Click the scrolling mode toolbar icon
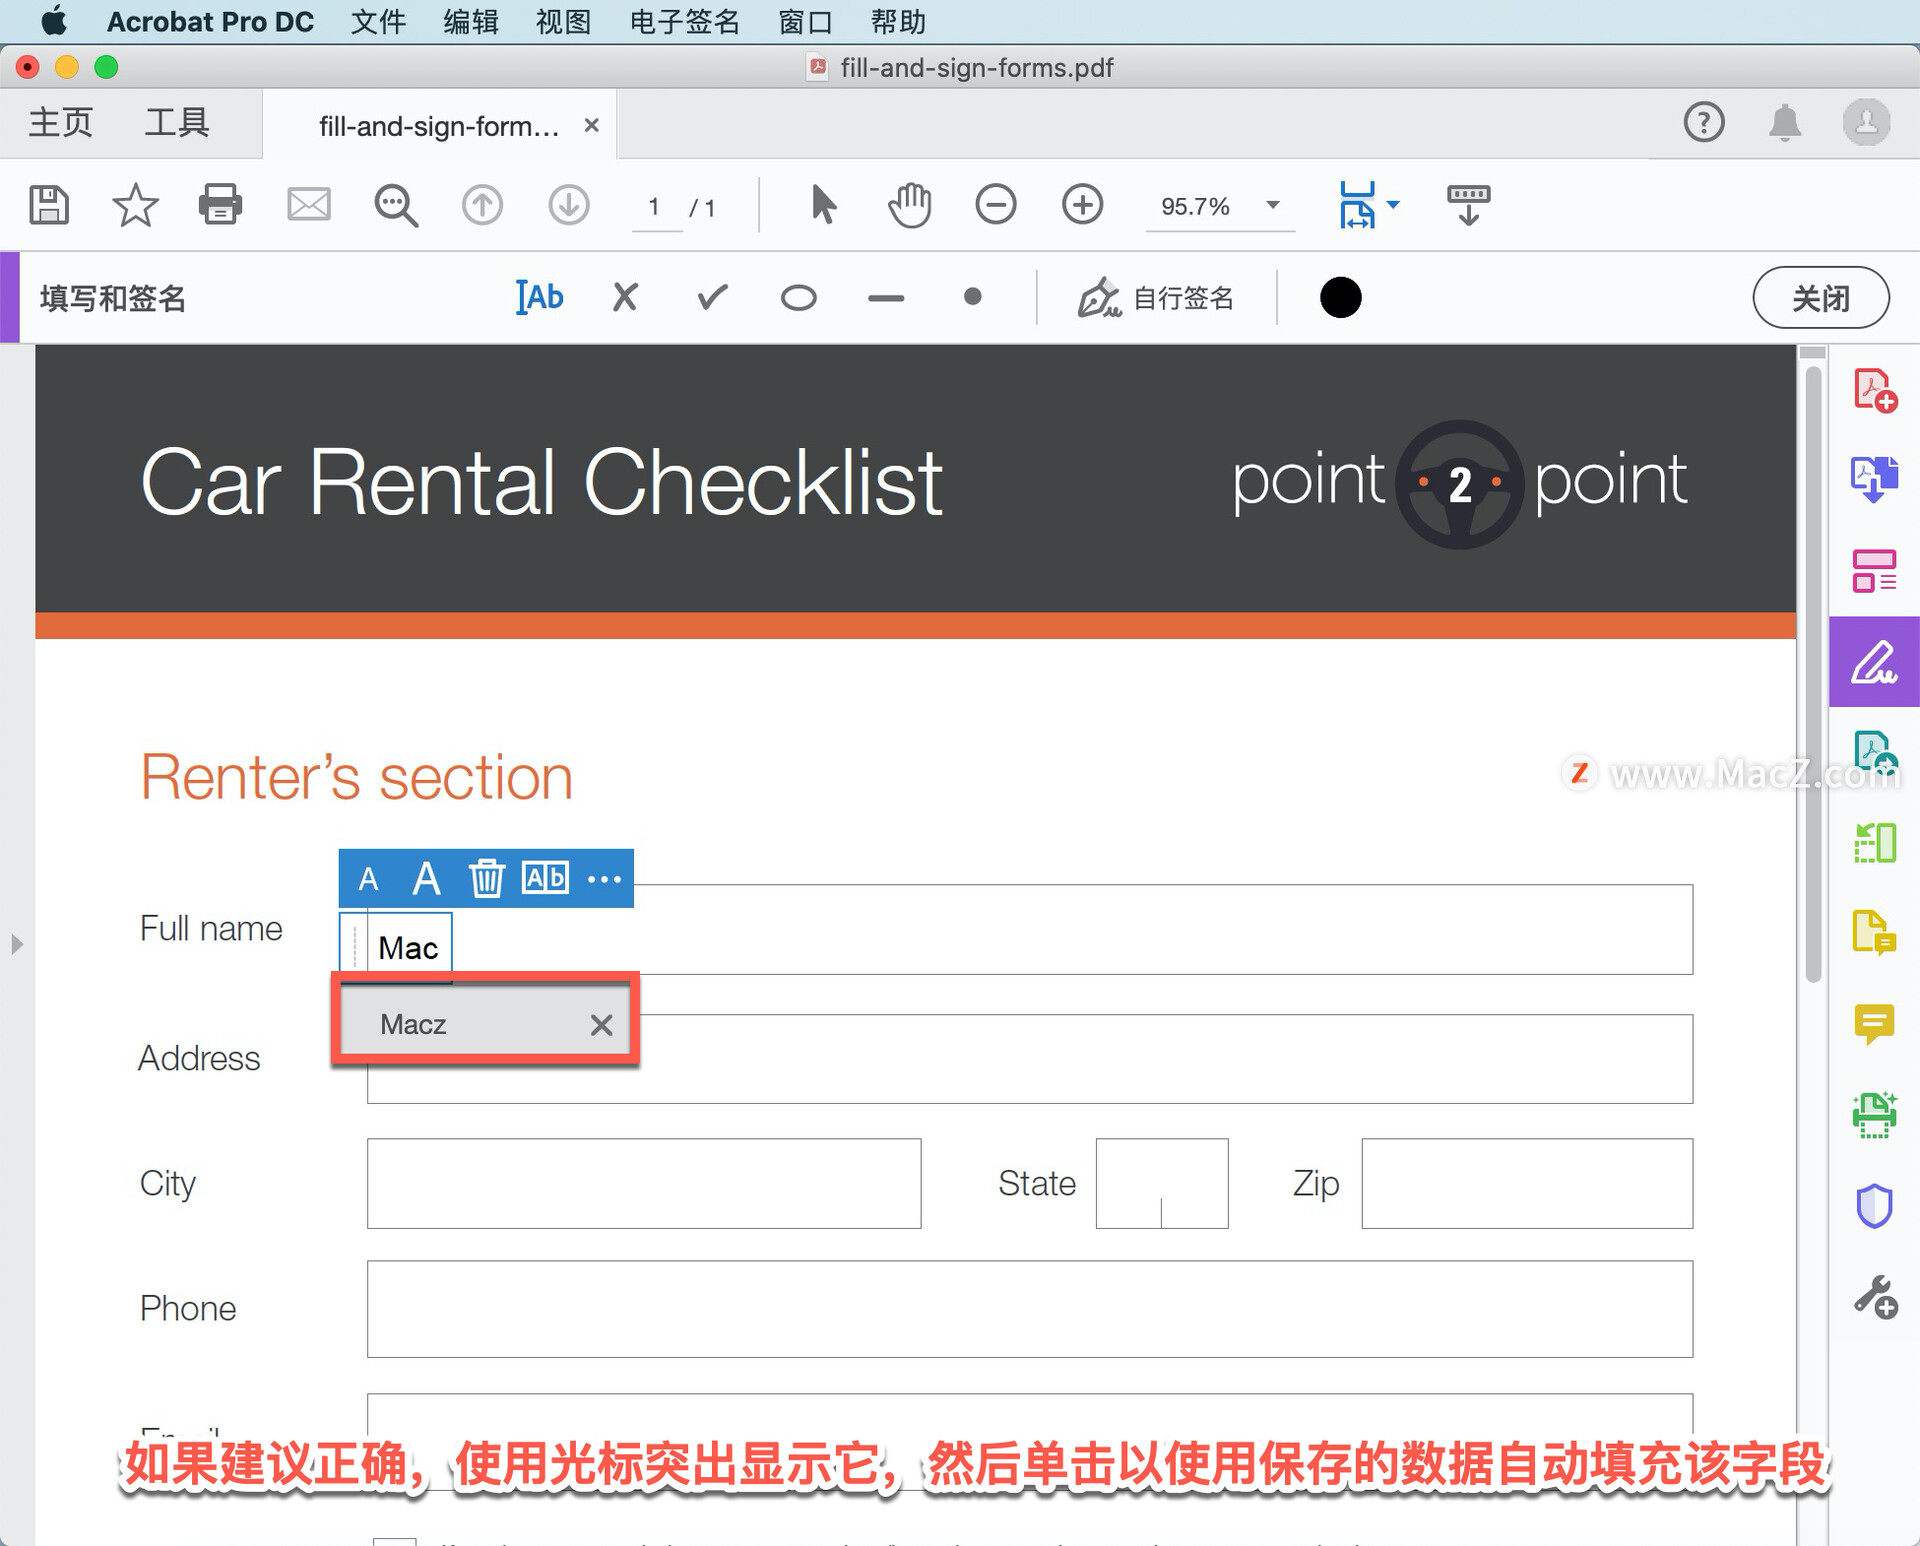 1468,205
